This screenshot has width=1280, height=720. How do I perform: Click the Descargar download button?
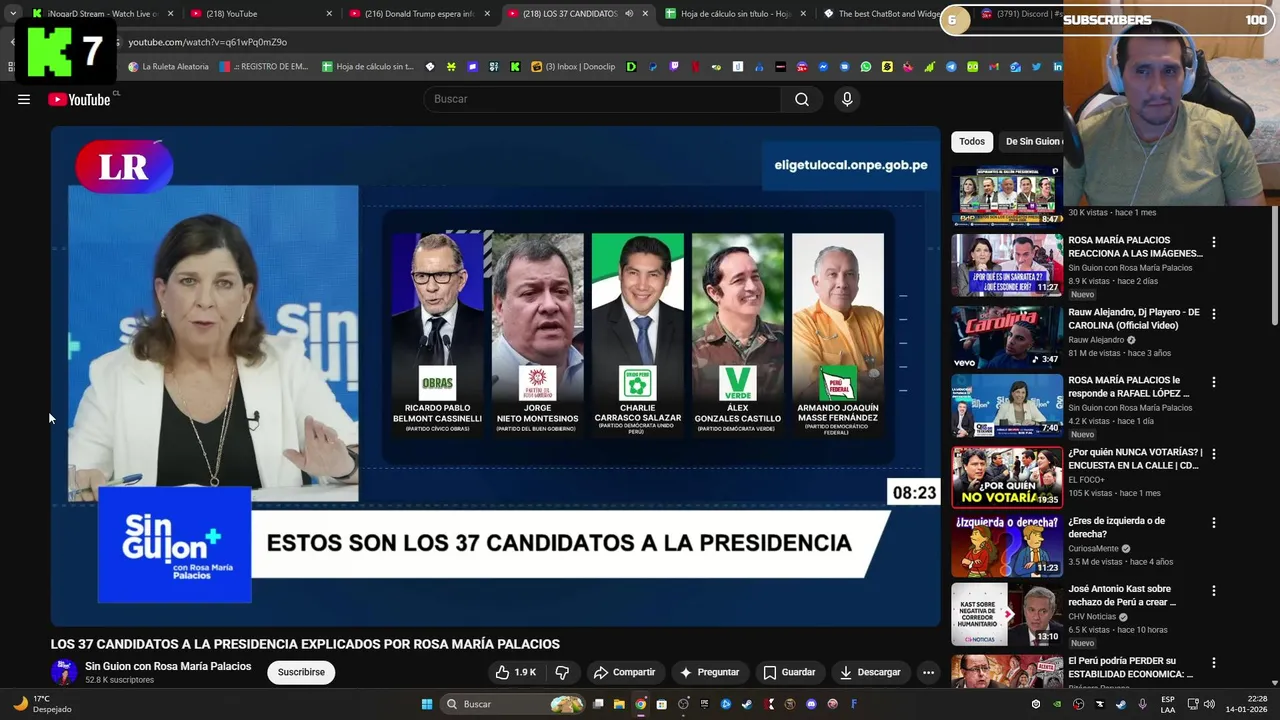click(x=870, y=672)
